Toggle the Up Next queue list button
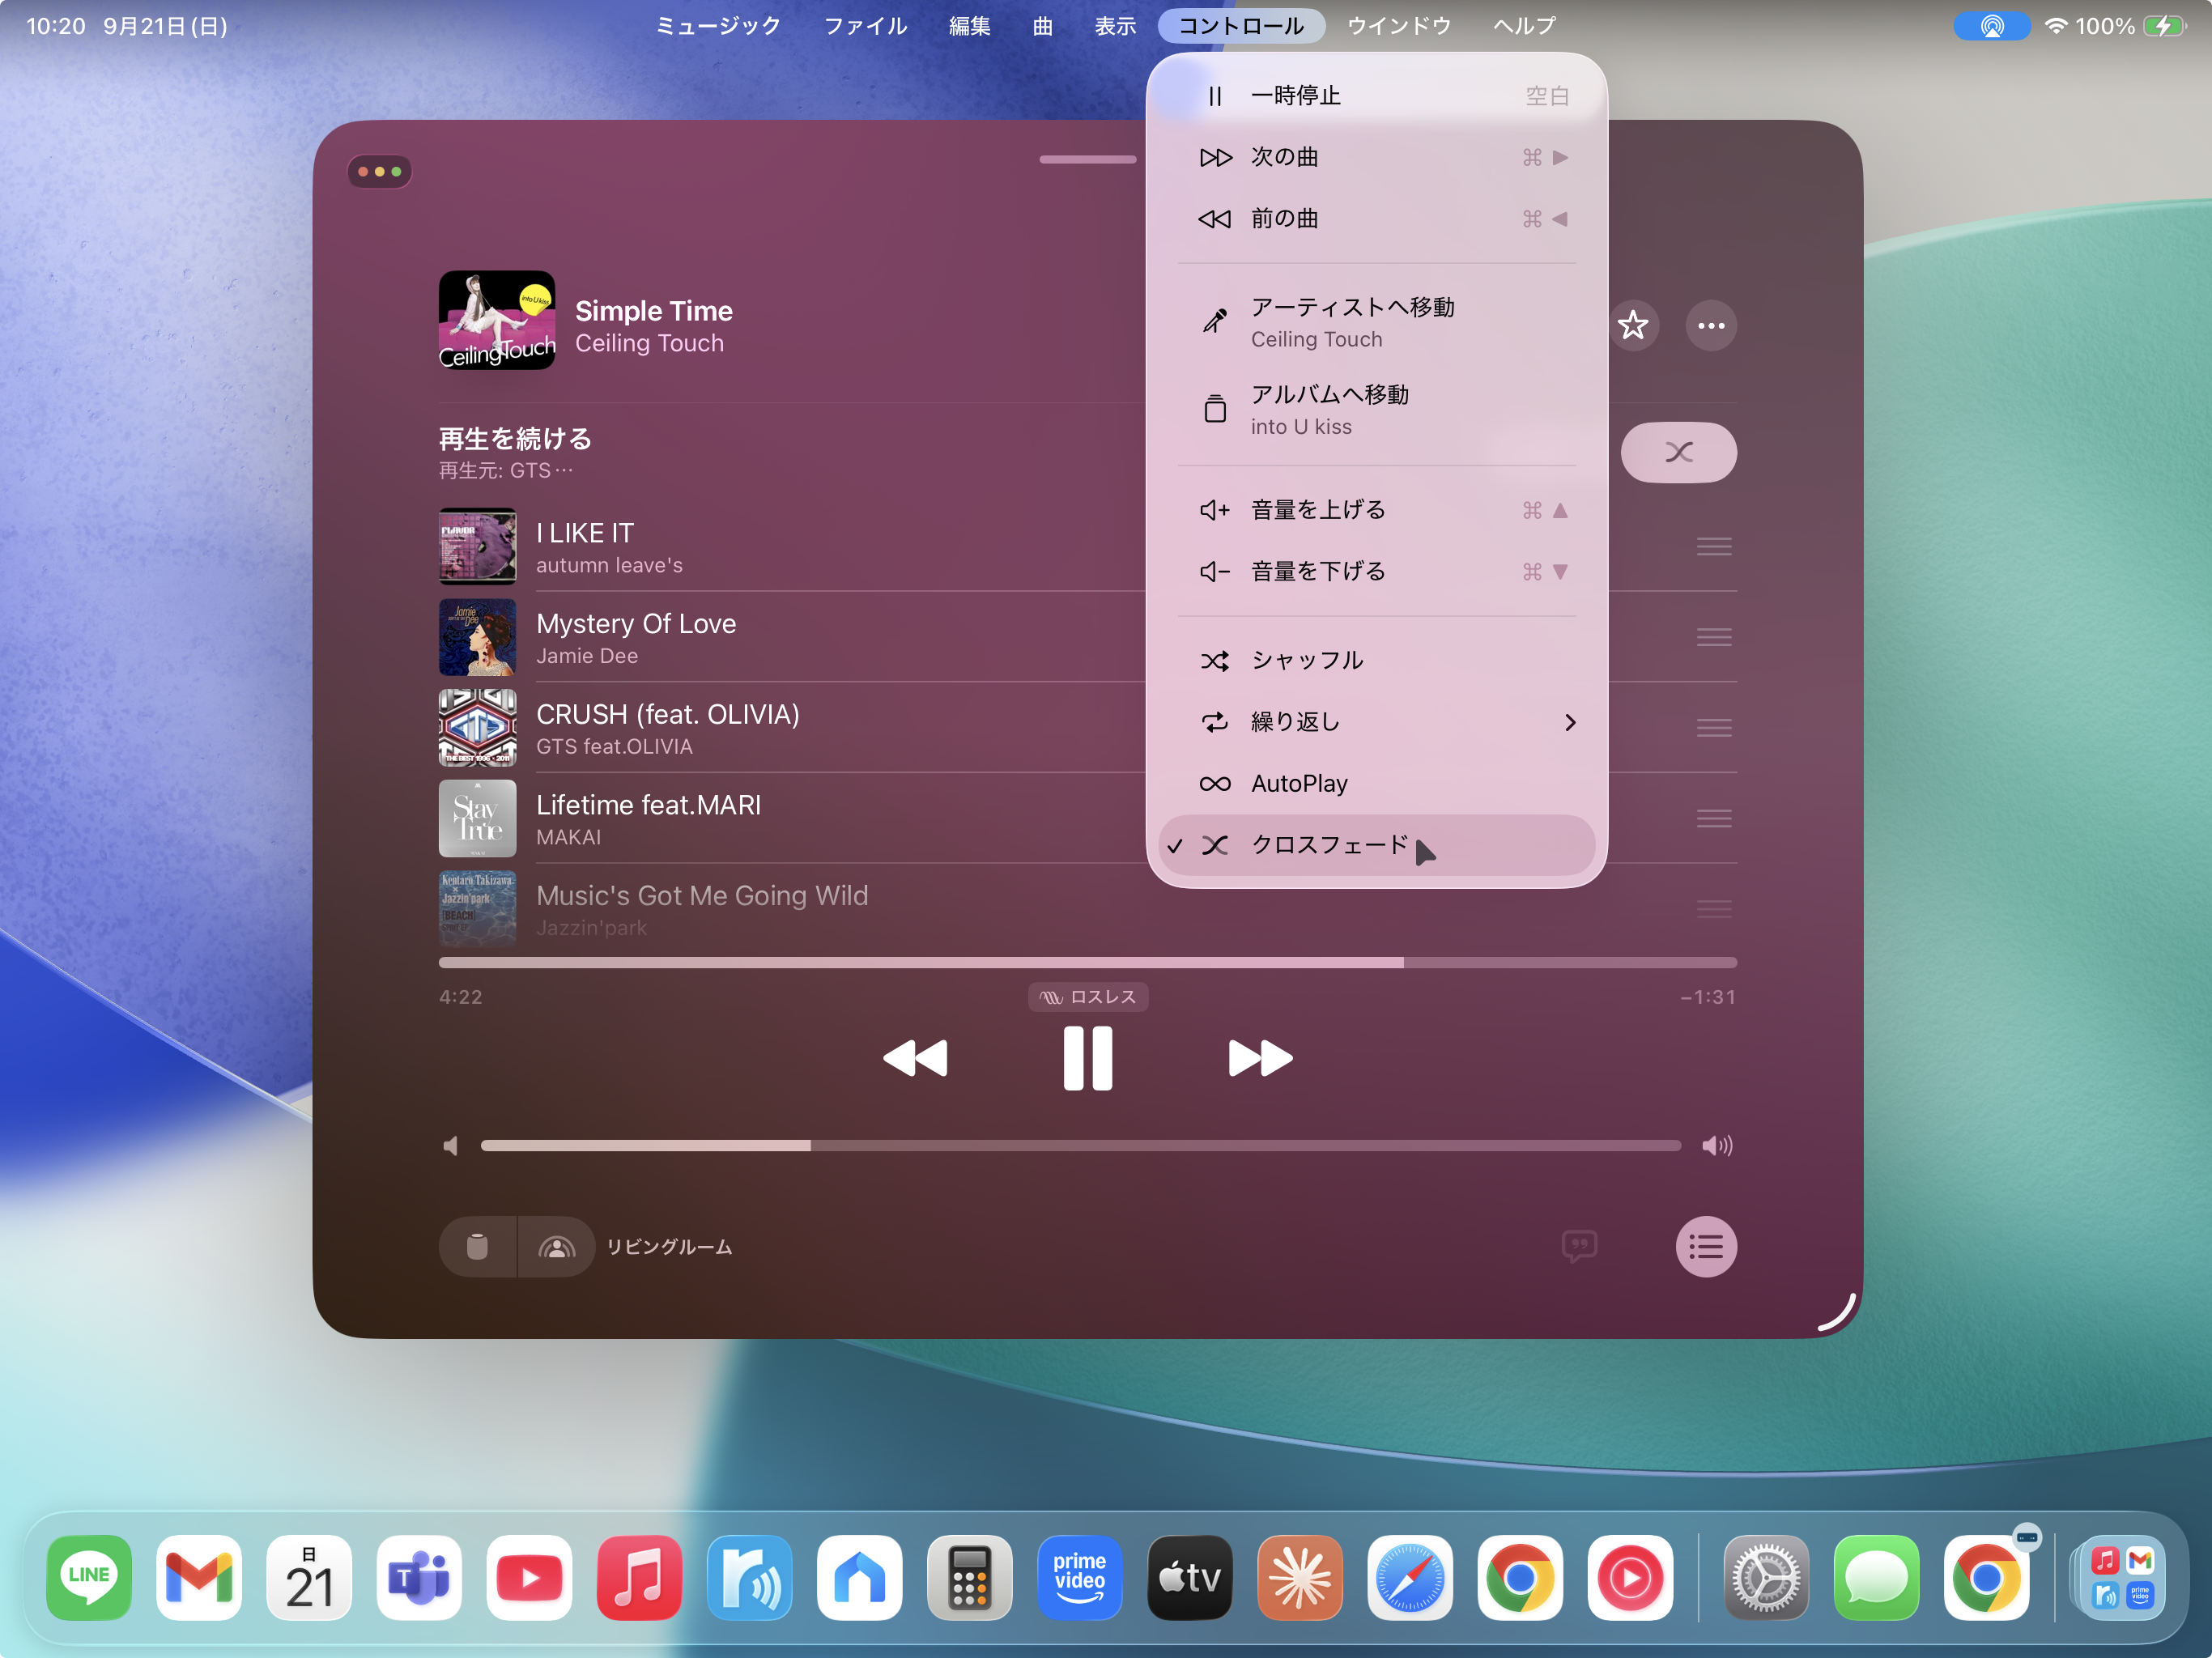 tap(1705, 1246)
